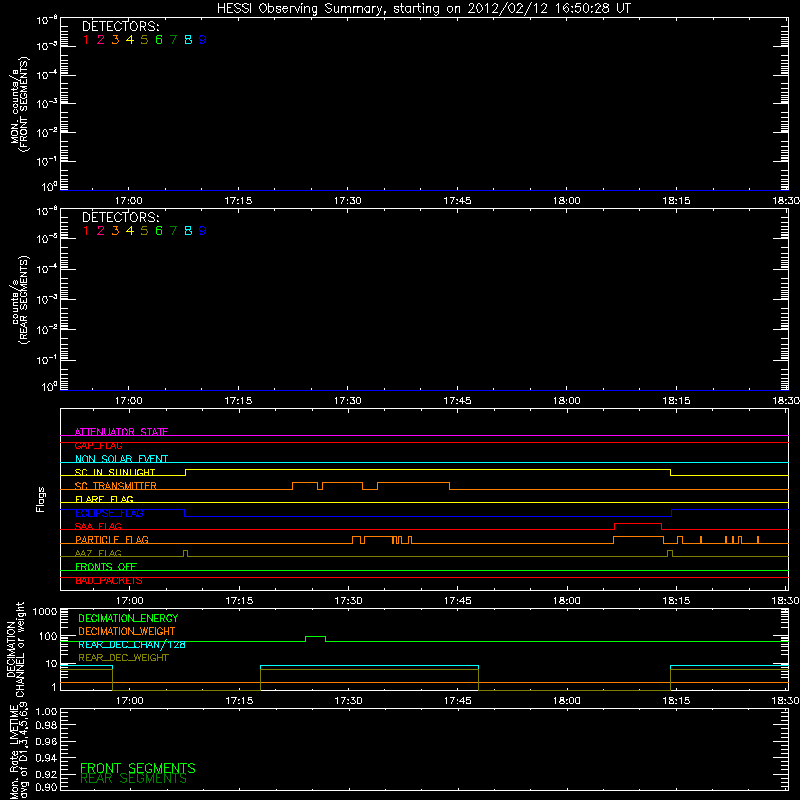Click the FRONTS_OFF flag label

coord(106,567)
